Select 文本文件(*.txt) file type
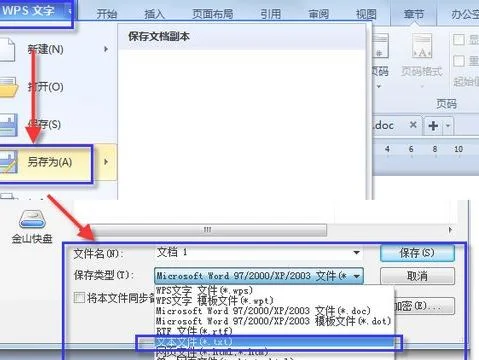 click(274, 342)
